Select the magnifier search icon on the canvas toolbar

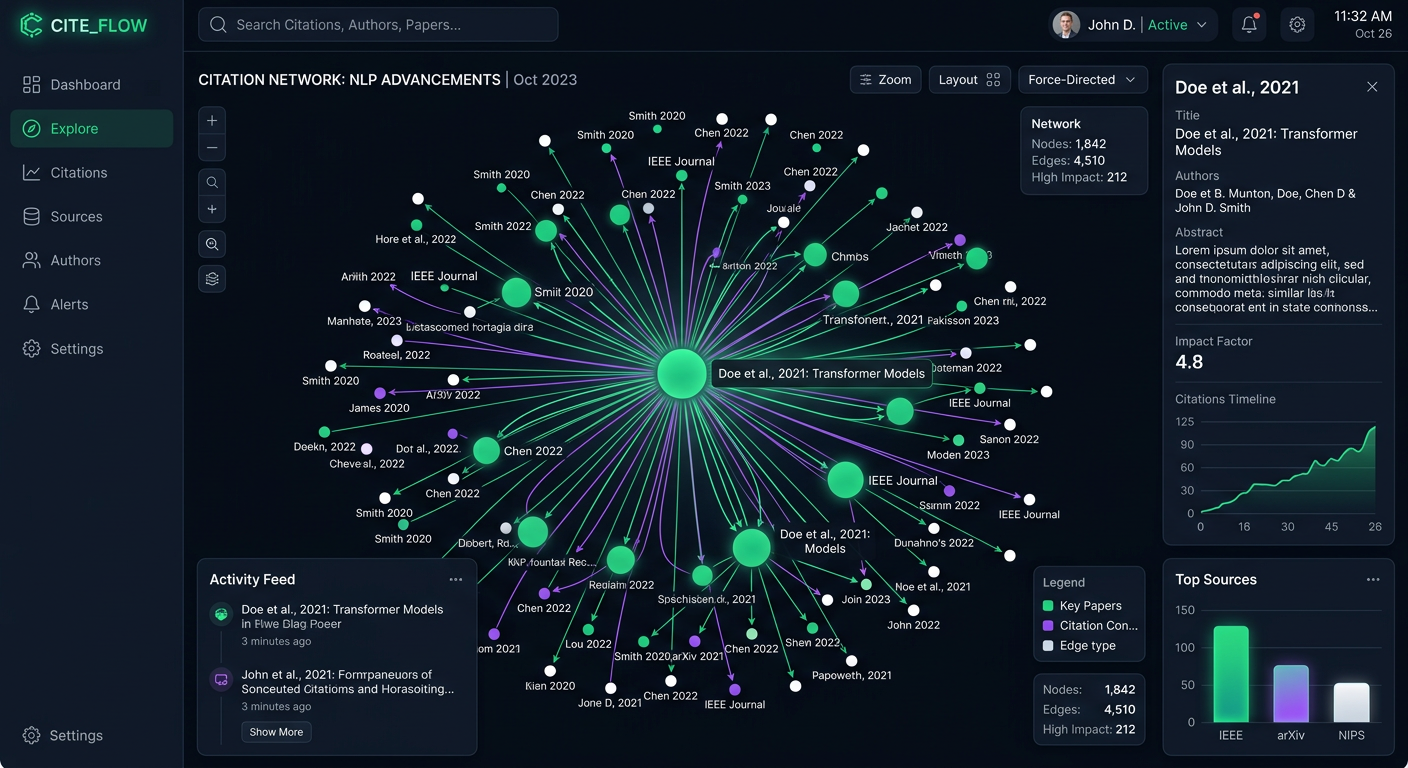point(211,182)
